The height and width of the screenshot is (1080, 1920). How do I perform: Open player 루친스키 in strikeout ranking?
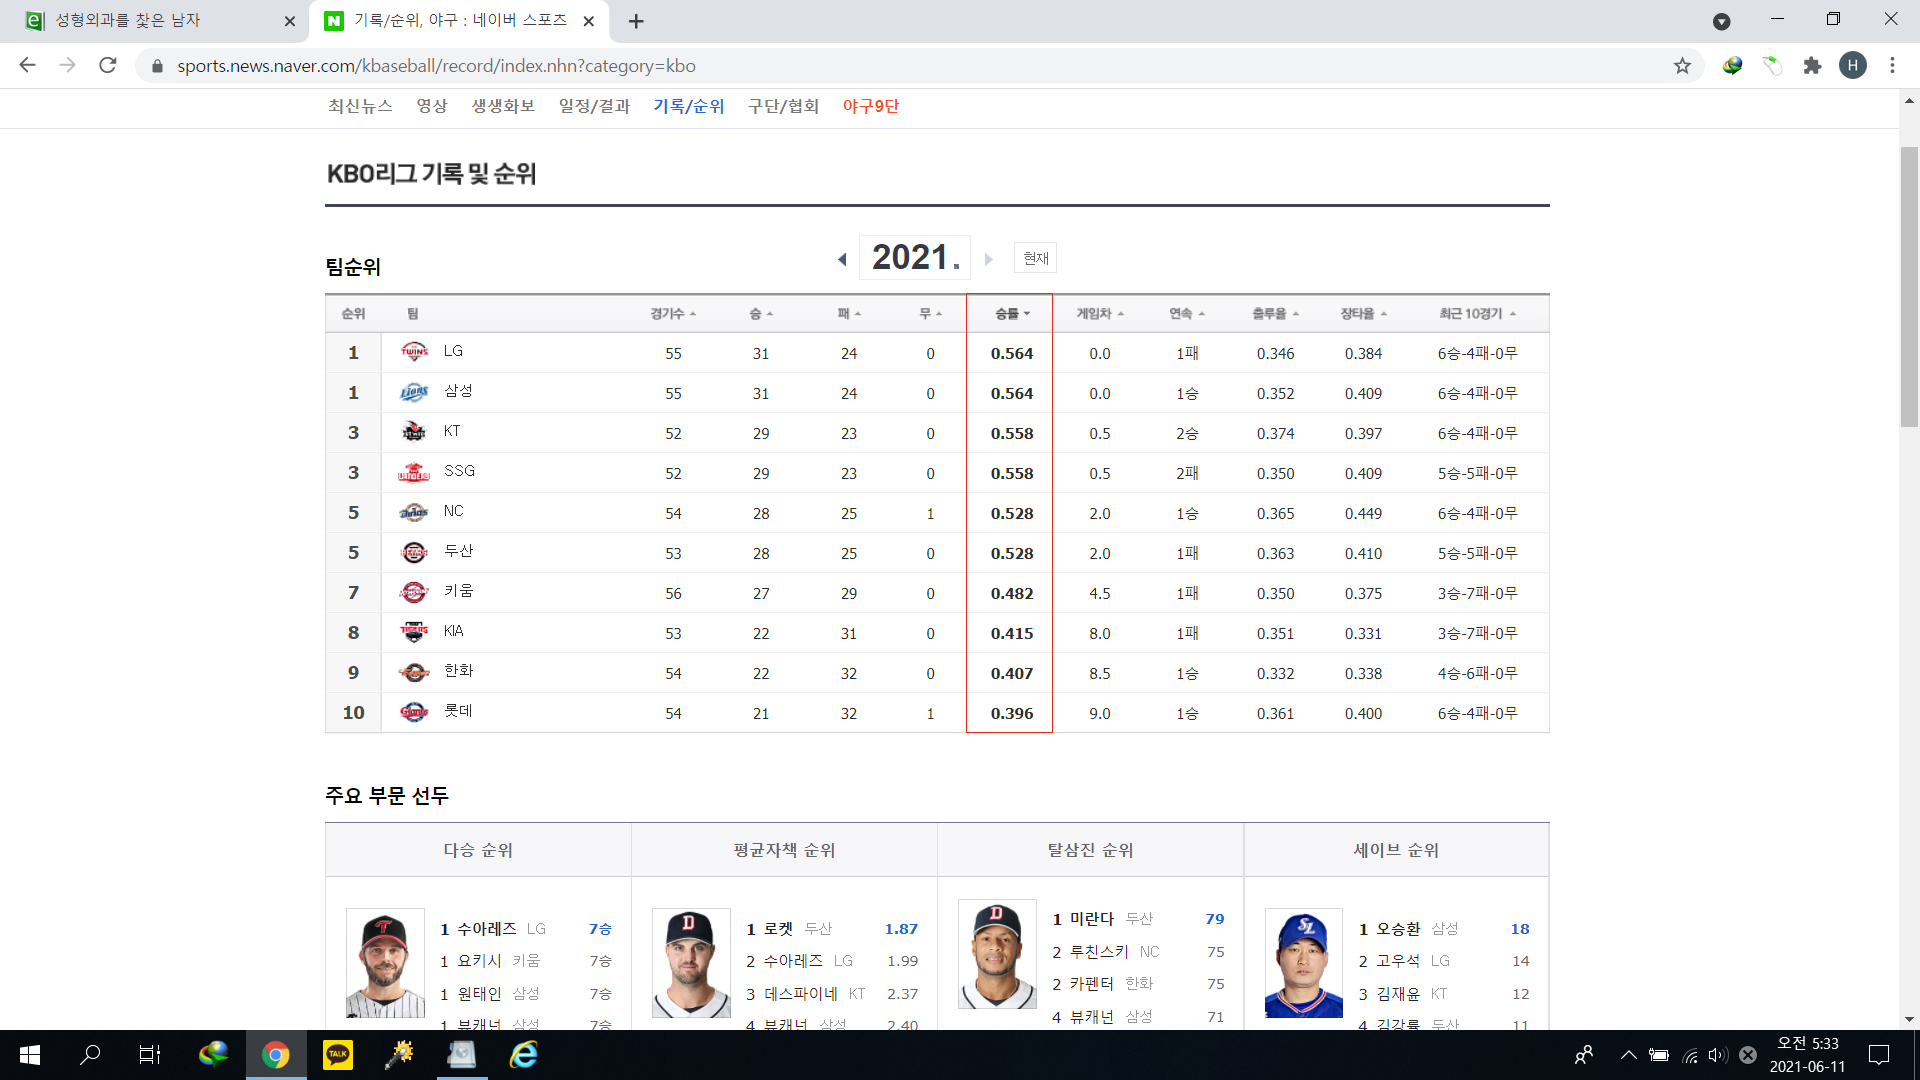tap(1099, 952)
